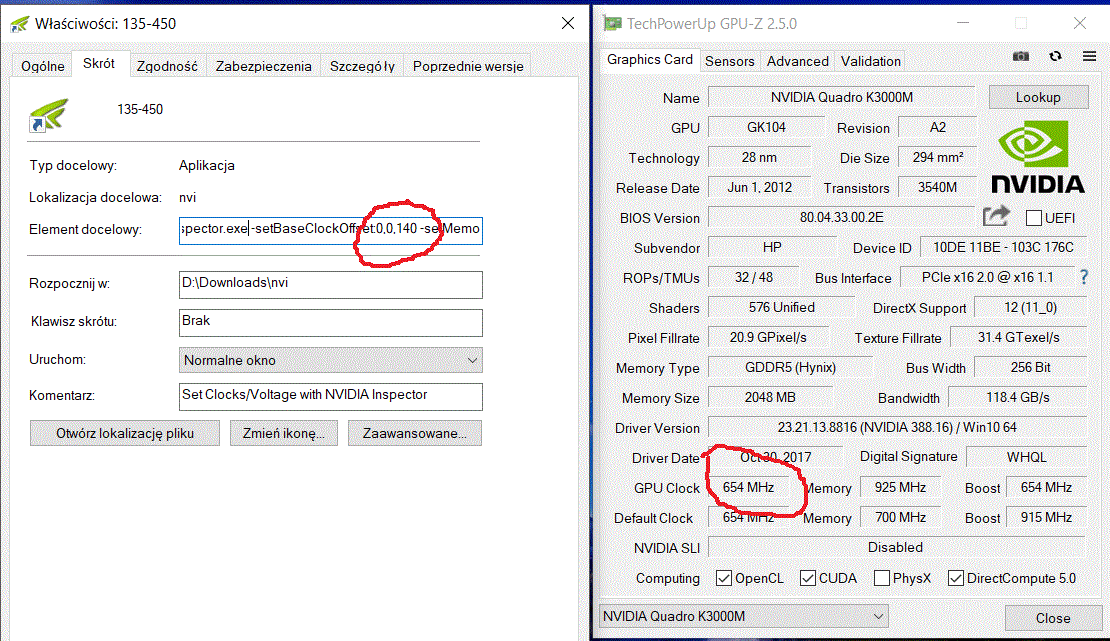This screenshot has width=1110, height=641.
Task: Switch to the Zgodność tab
Action: coord(167,66)
